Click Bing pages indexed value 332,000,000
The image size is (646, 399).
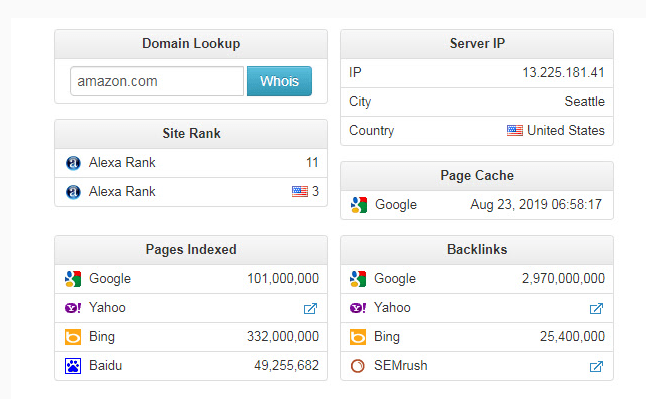(283, 336)
